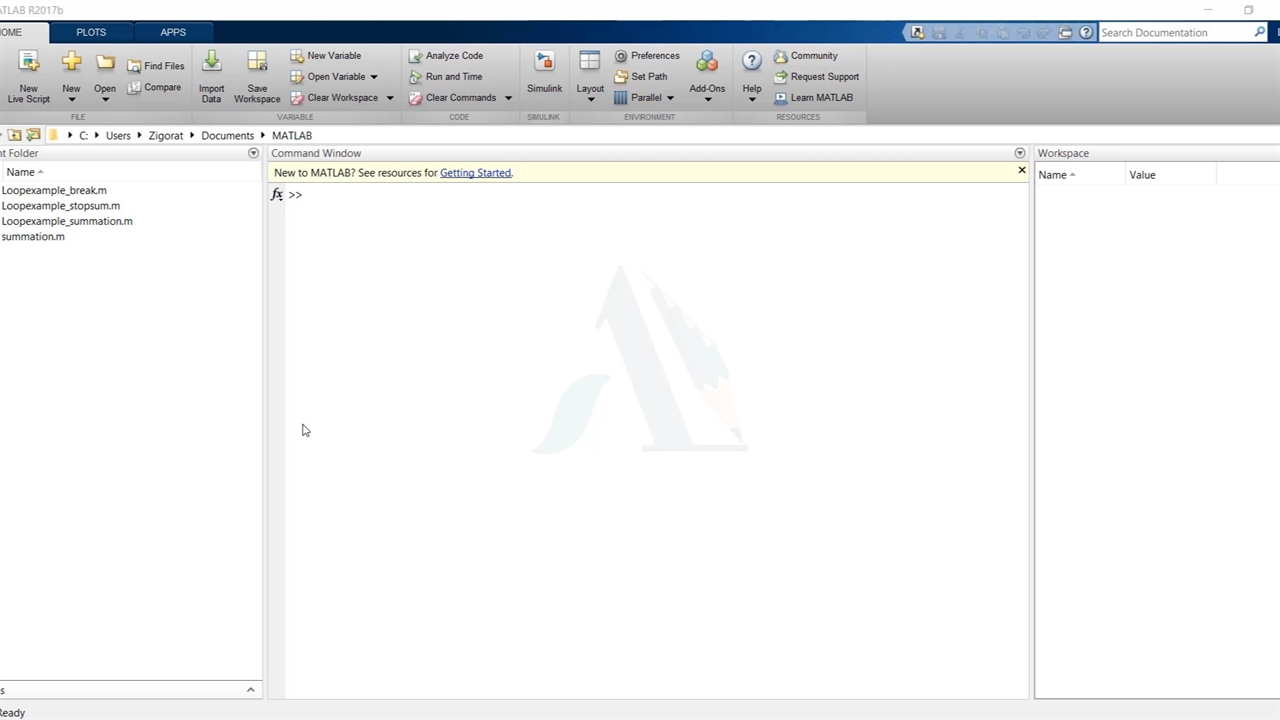The image size is (1280, 720).
Task: Open the Clear Workspace dropdown arrow
Action: coord(390,98)
